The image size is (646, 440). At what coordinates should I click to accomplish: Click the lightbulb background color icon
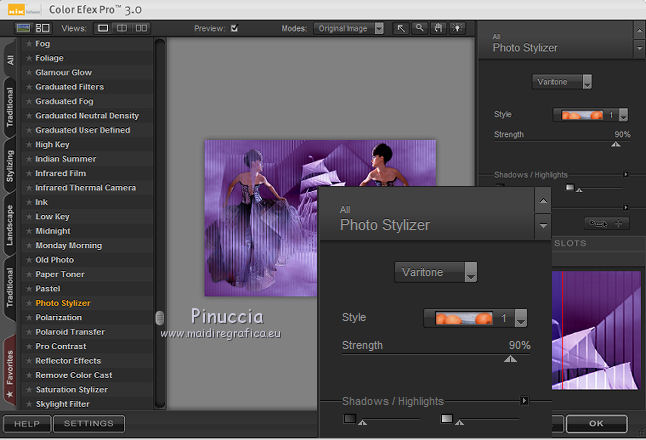point(455,28)
